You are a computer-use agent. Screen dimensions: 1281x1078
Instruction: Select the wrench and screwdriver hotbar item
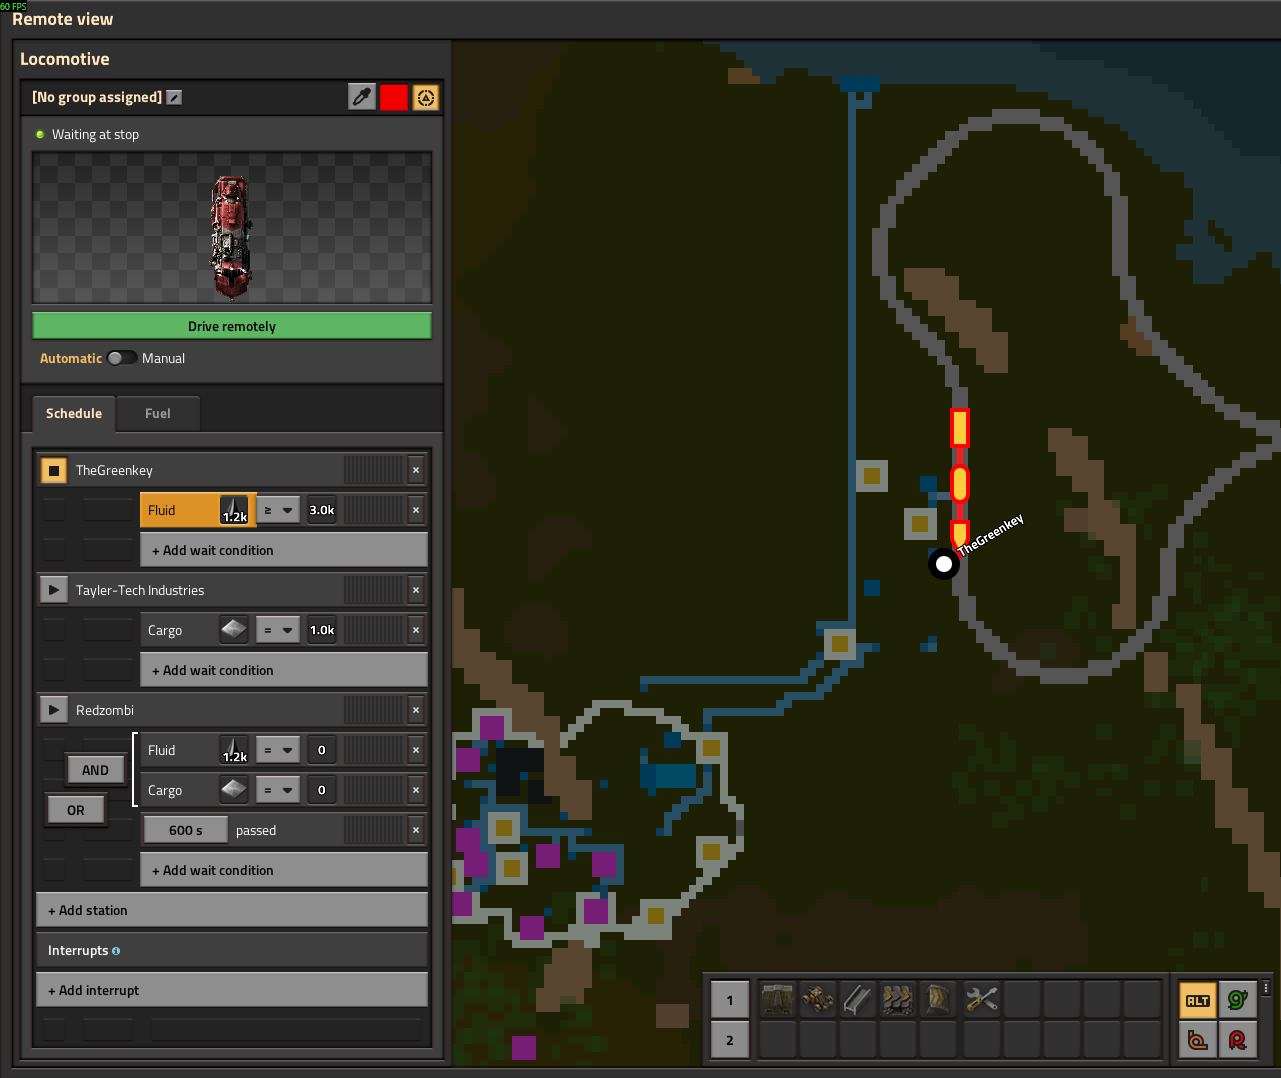tap(981, 999)
